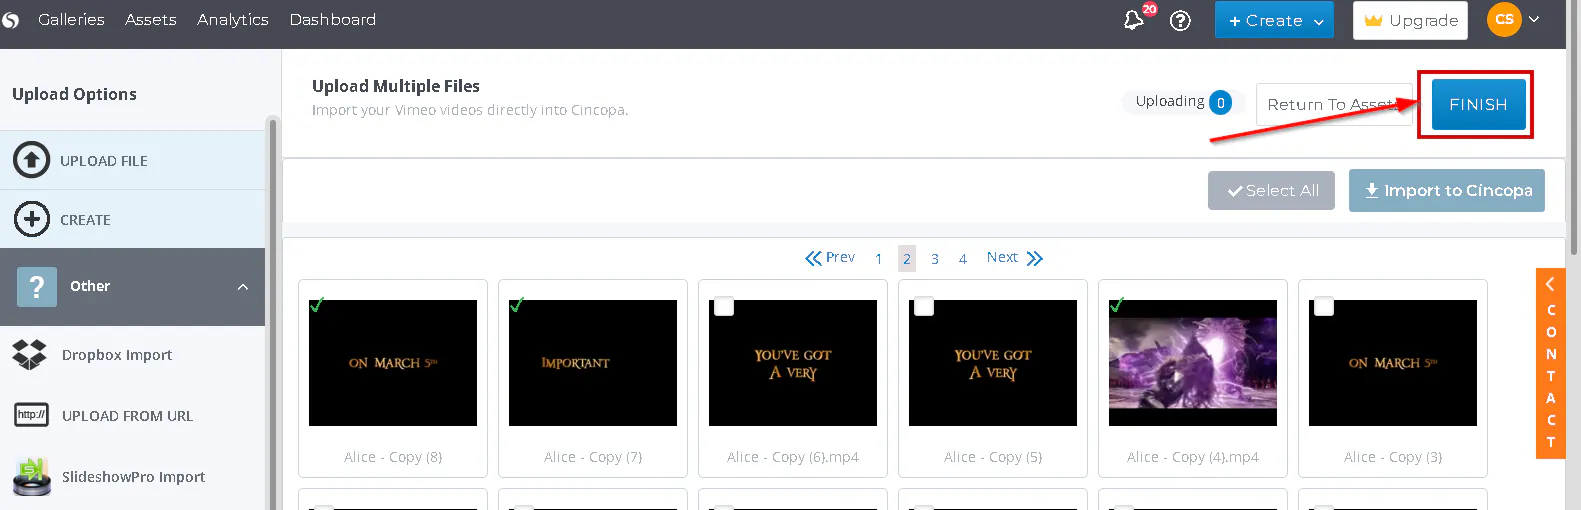1581x510 pixels.
Task: Click the Other question mark icon
Action: tap(37, 287)
